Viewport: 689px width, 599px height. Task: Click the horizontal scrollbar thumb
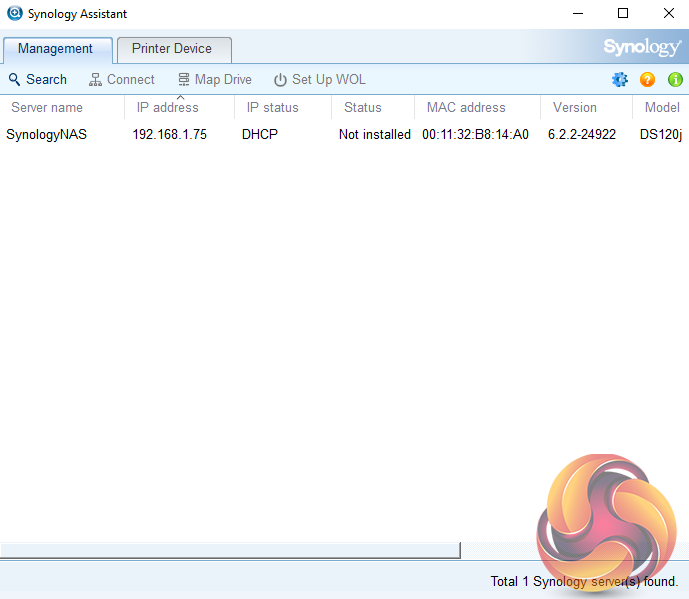[x=230, y=550]
